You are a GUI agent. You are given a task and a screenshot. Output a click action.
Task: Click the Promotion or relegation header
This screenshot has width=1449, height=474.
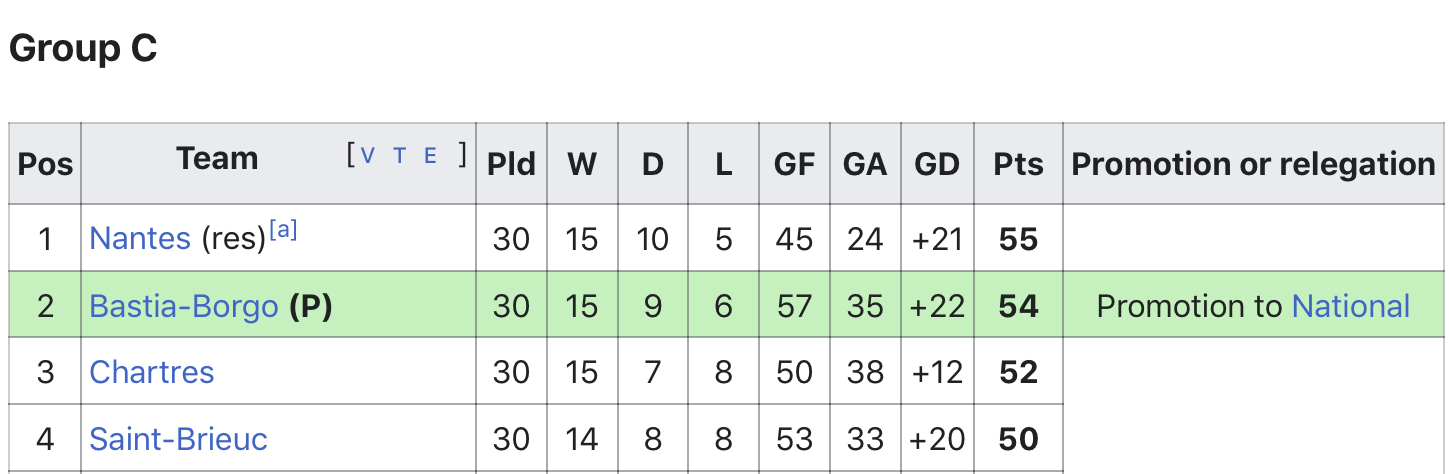click(1254, 164)
